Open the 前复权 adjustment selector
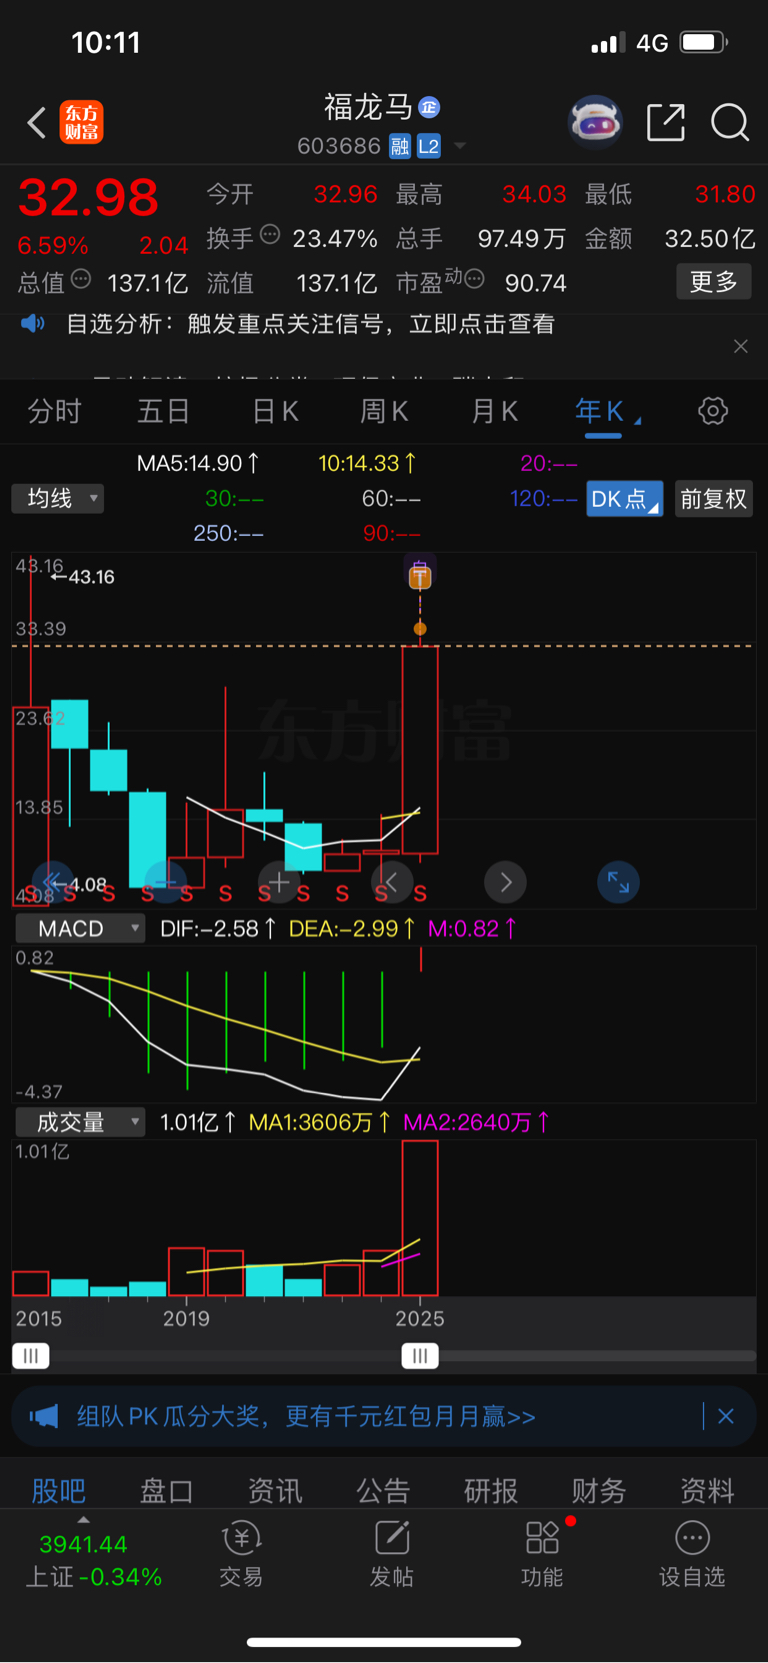This screenshot has height=1663, width=768. tap(714, 499)
